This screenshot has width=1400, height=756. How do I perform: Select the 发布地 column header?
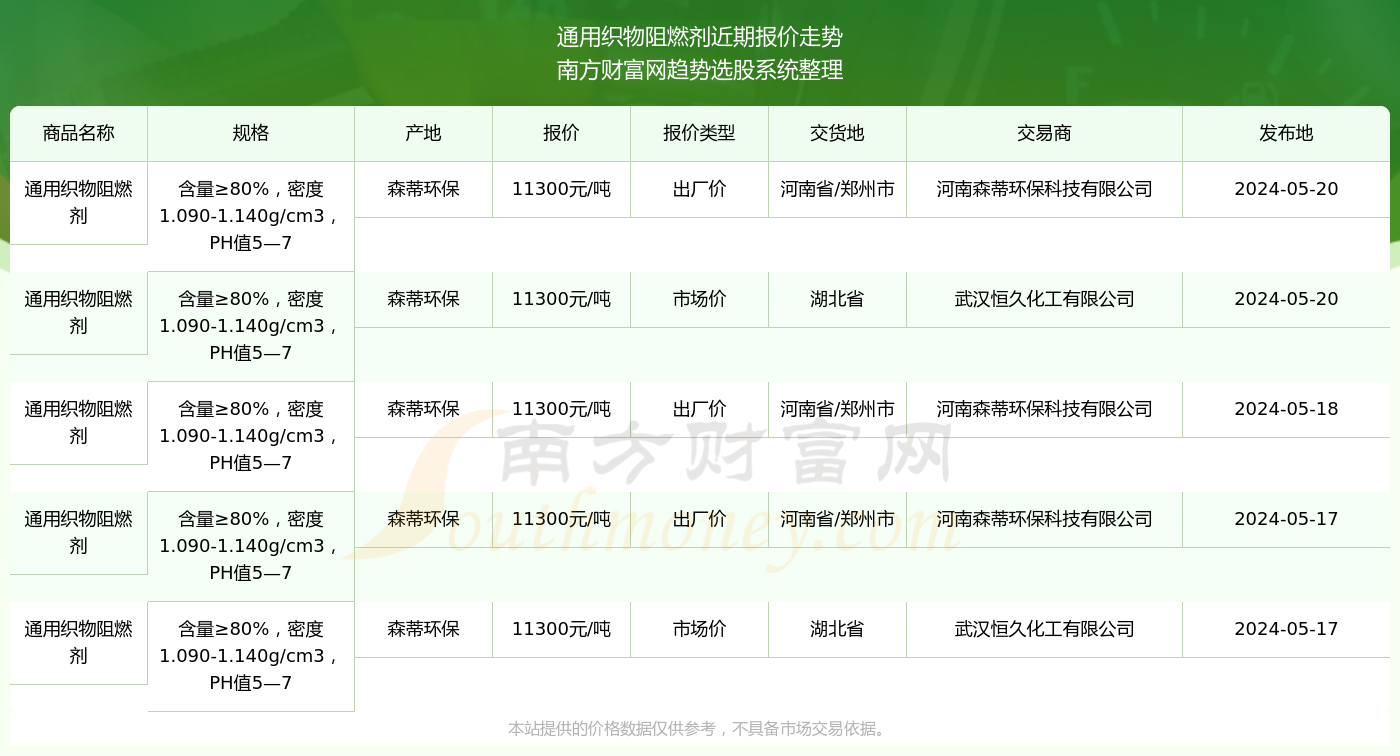click(1286, 134)
